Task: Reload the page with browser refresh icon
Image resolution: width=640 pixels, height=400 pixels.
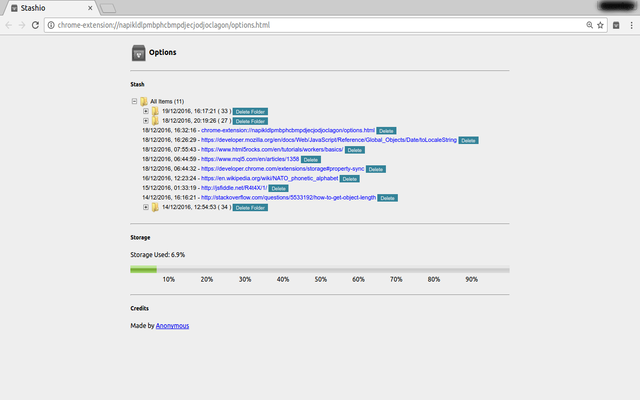Action: pos(36,23)
